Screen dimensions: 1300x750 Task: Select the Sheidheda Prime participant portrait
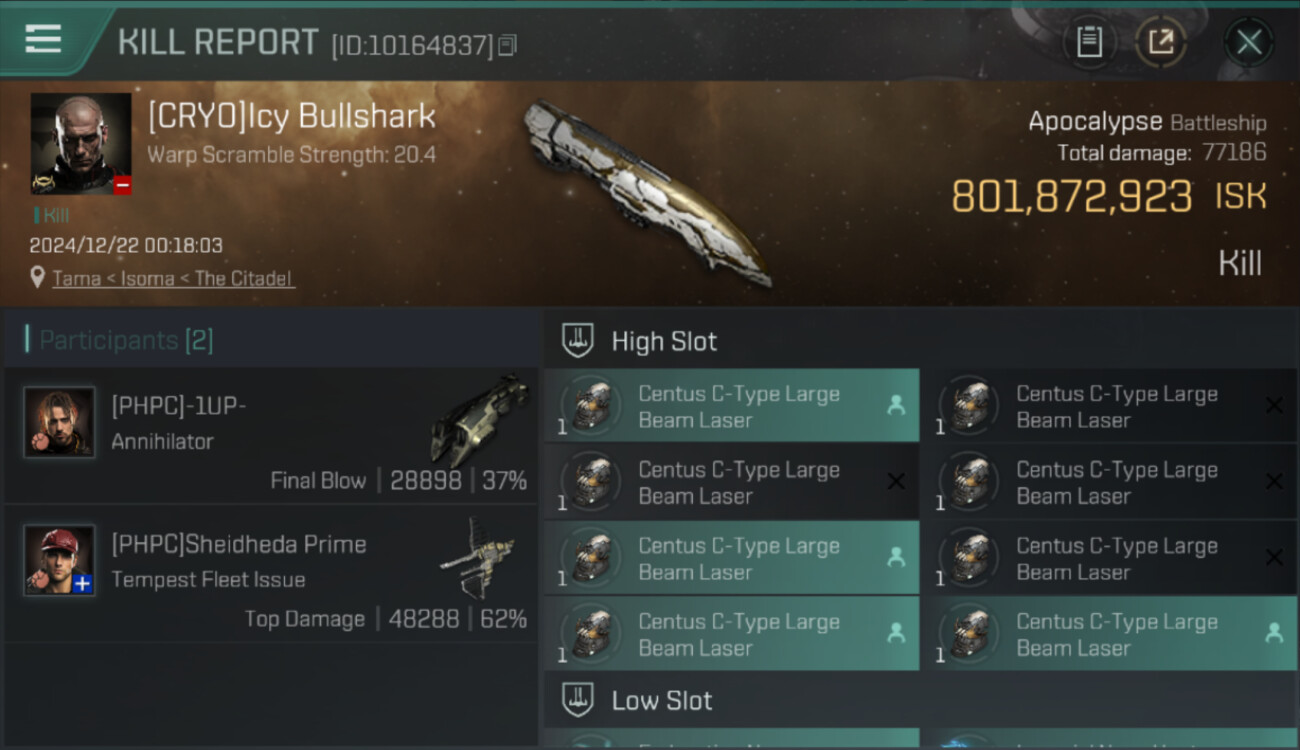[x=60, y=560]
